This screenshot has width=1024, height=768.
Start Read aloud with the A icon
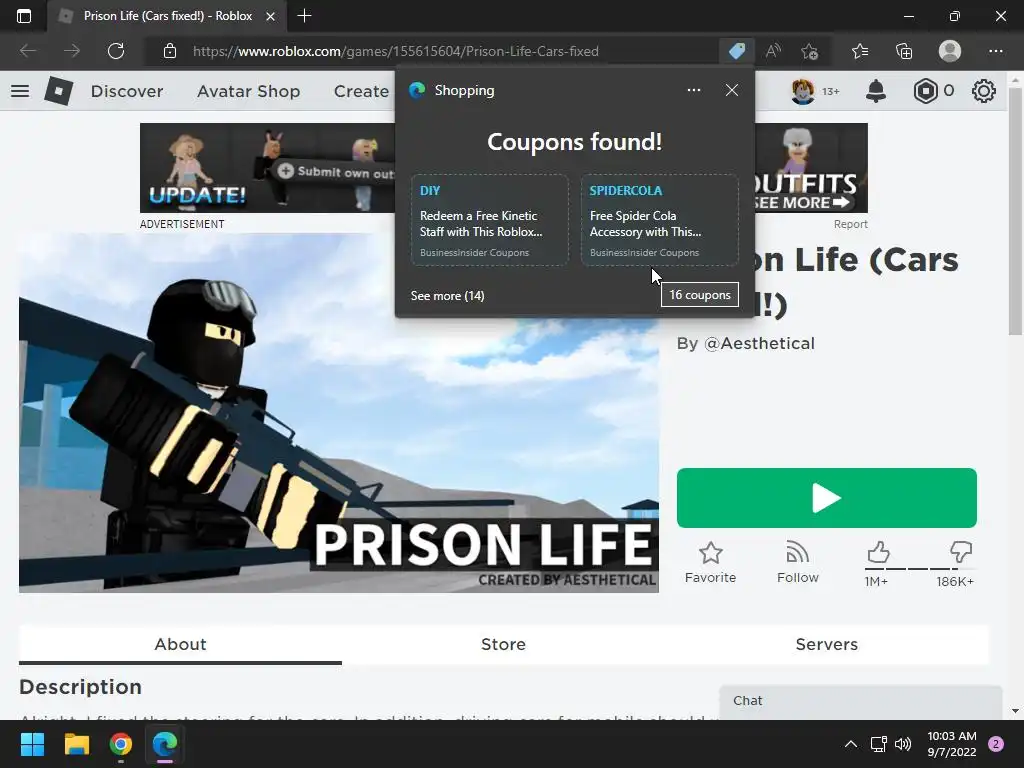coord(773,51)
